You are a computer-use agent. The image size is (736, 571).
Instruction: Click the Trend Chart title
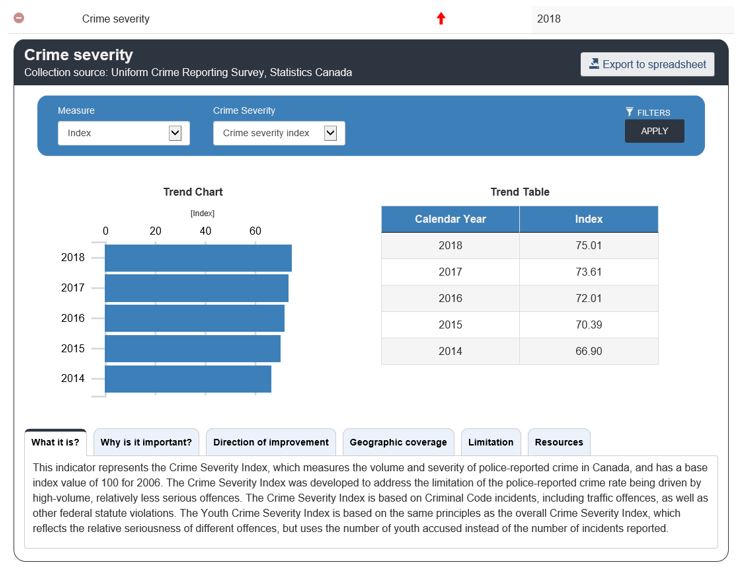(193, 192)
